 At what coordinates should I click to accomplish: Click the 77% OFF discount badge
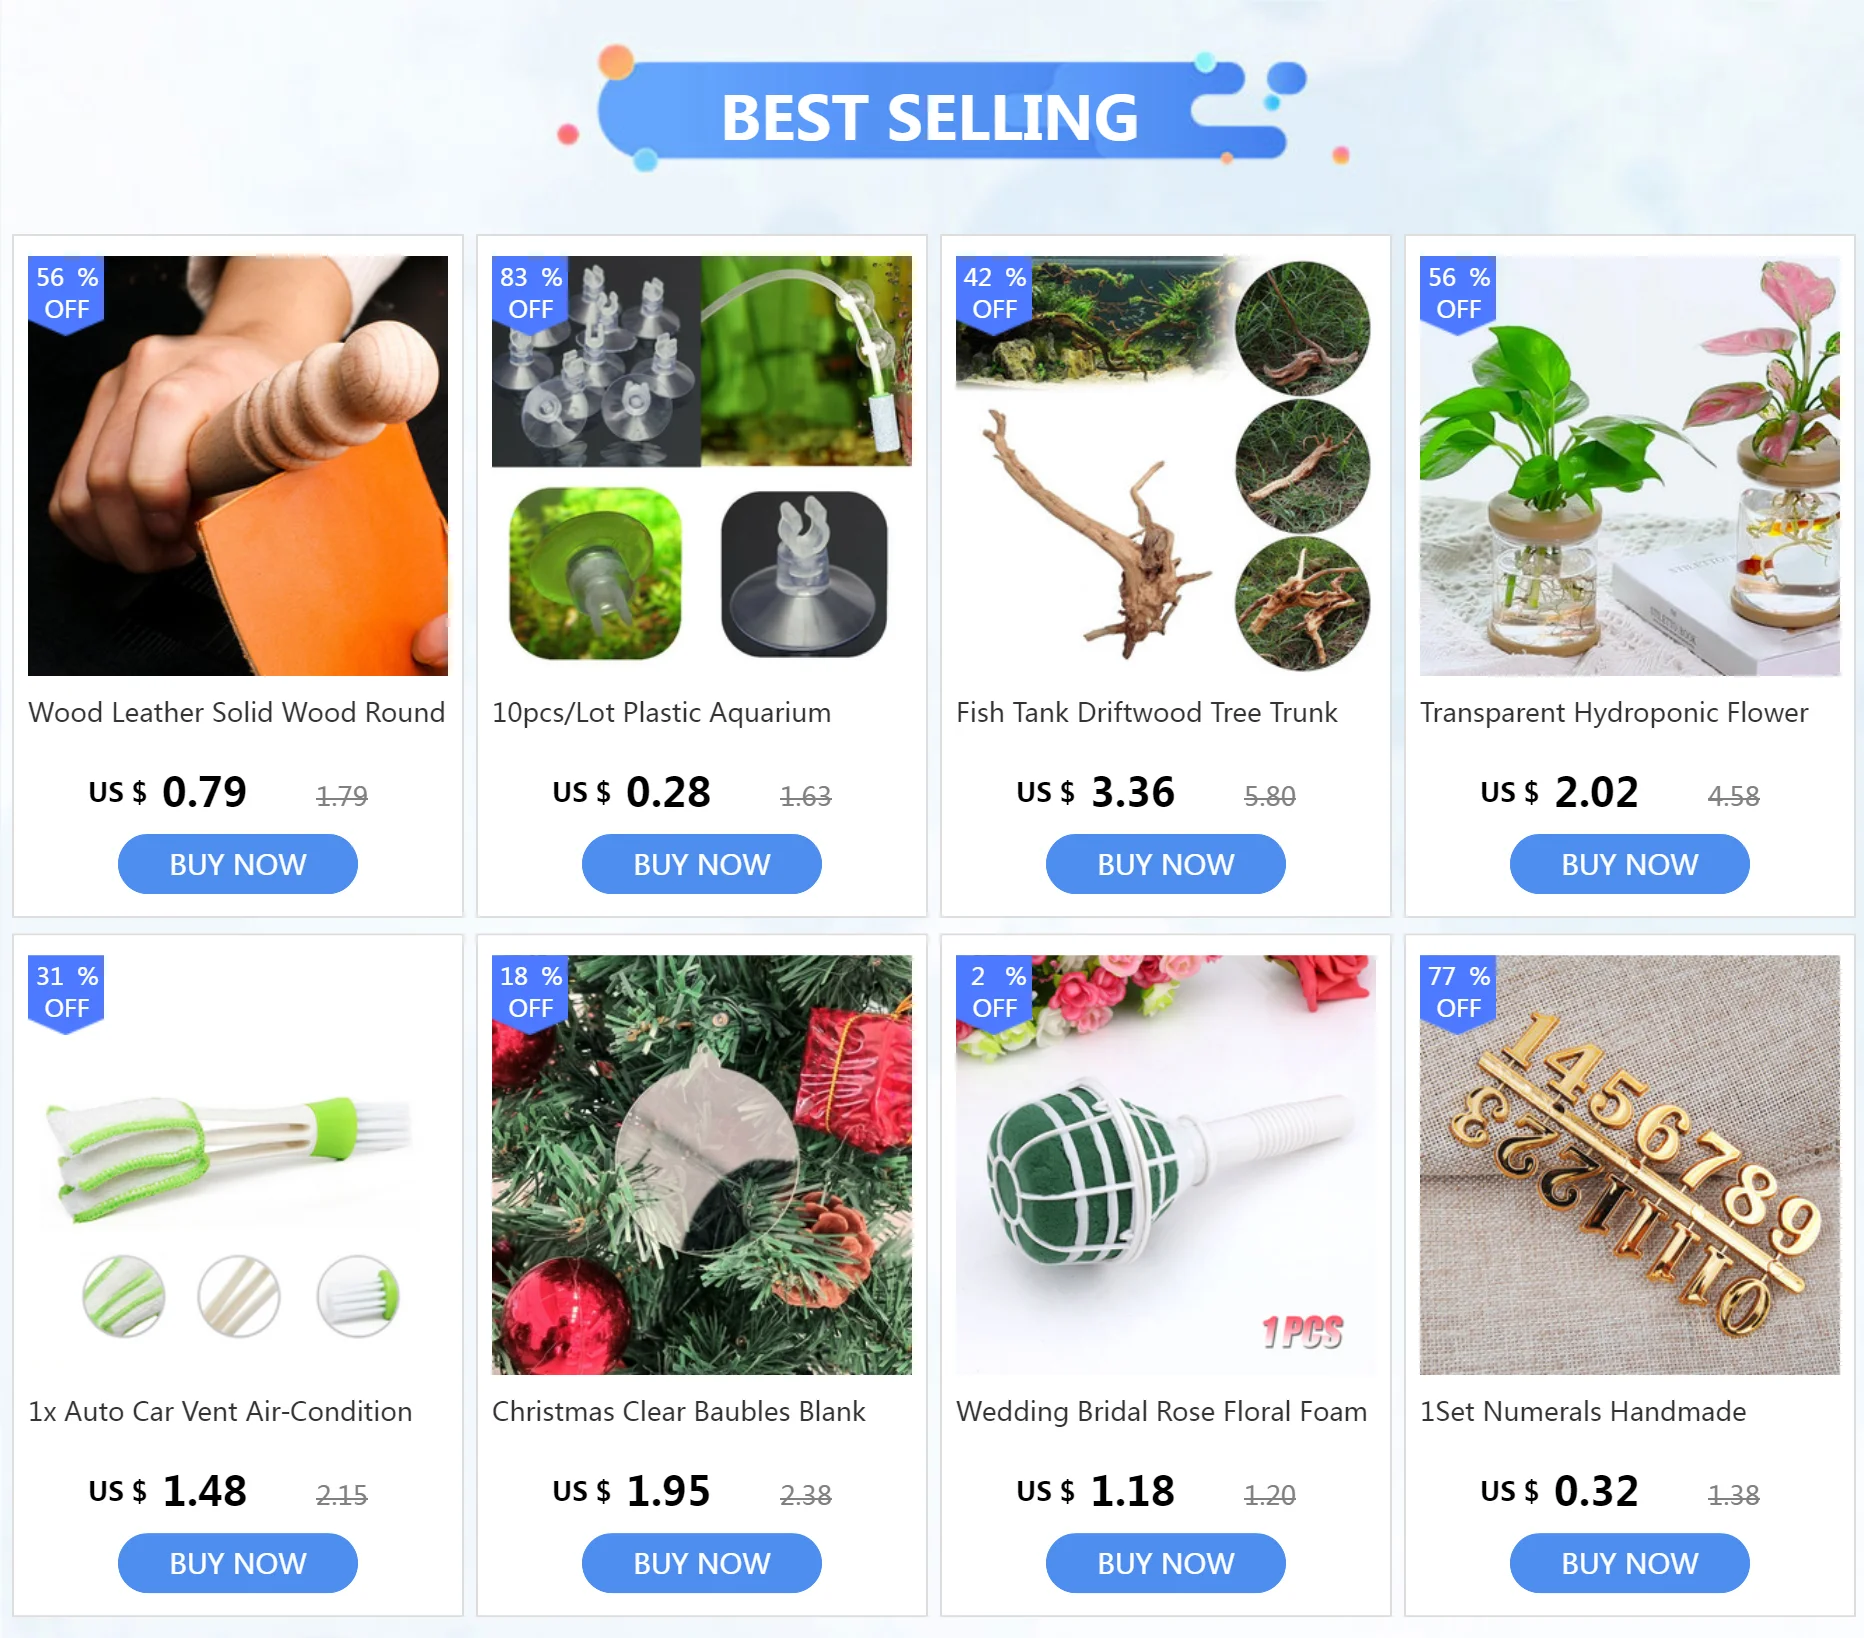[x=1459, y=994]
